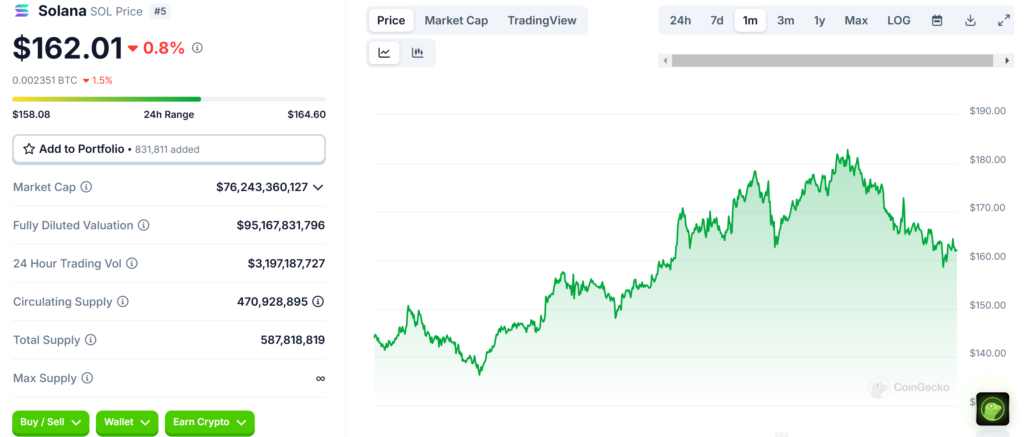Open the Wallet dropdown
Viewport: 1024px width, 437px height.
(x=126, y=423)
